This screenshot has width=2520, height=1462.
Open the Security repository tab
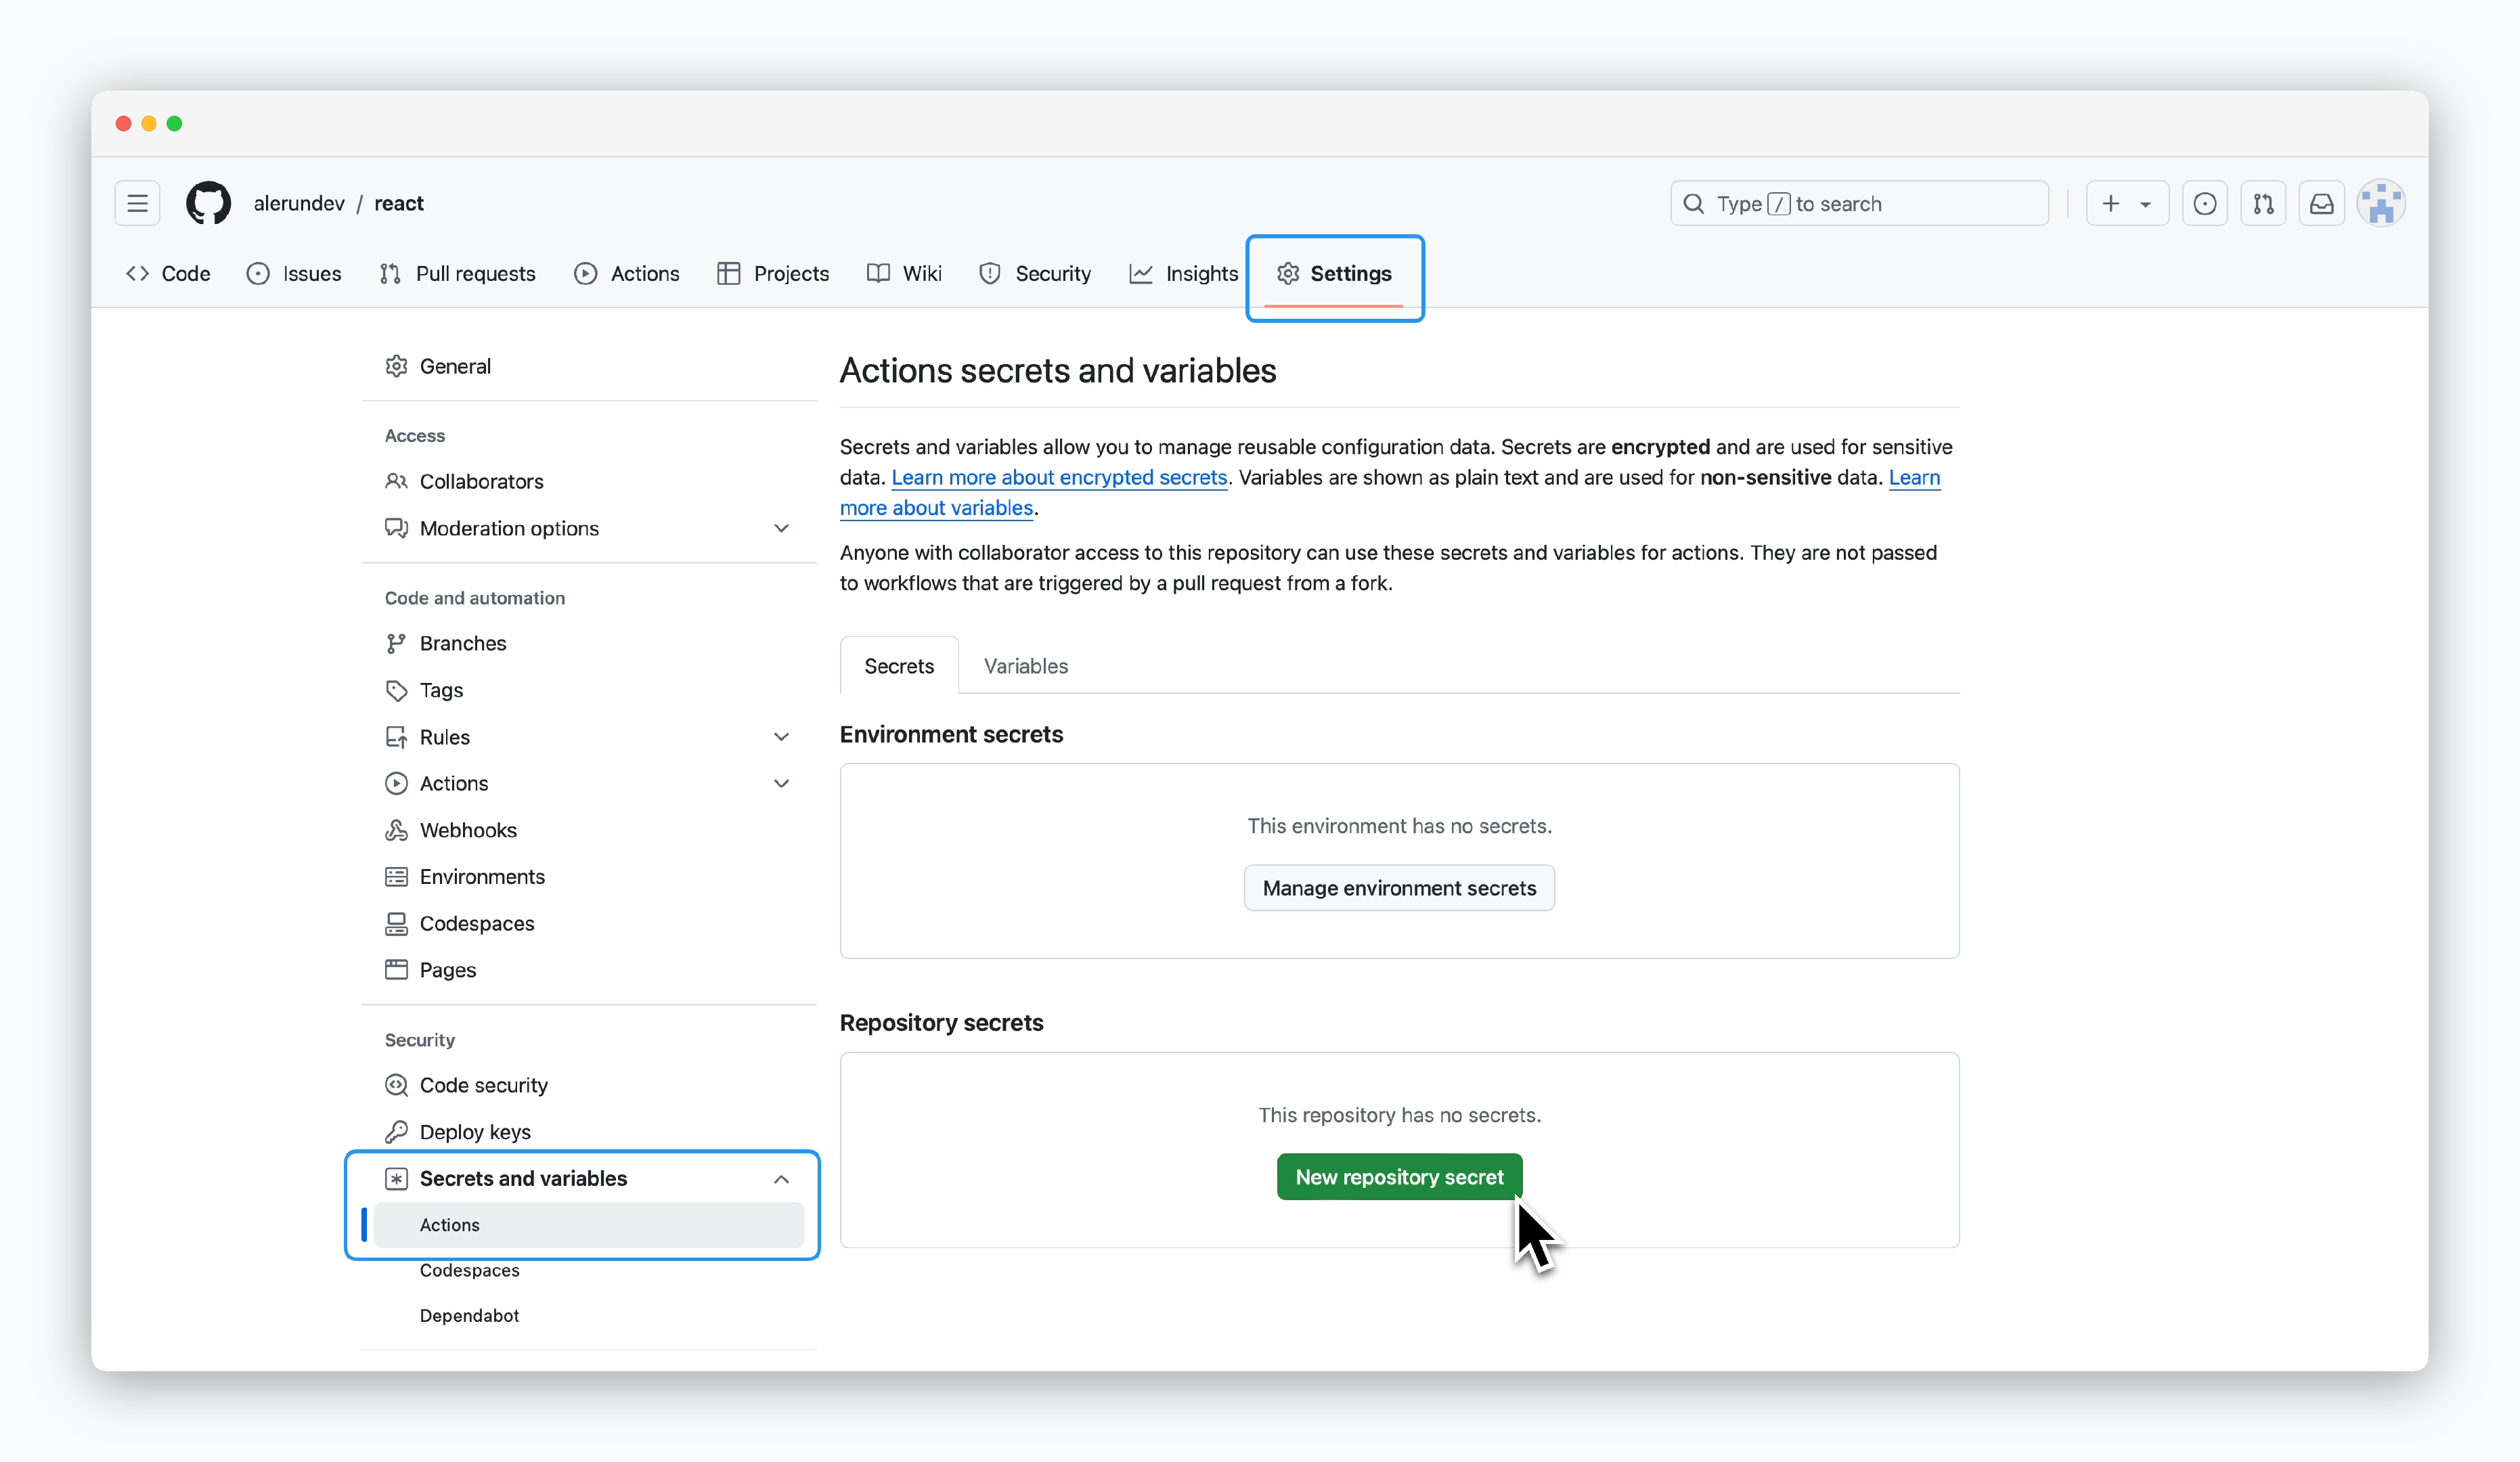(1035, 273)
